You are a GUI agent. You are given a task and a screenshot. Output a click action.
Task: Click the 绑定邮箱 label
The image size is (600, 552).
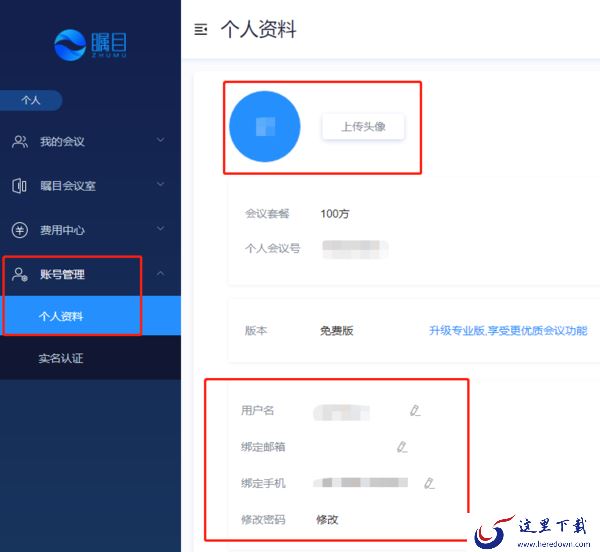[x=263, y=447]
